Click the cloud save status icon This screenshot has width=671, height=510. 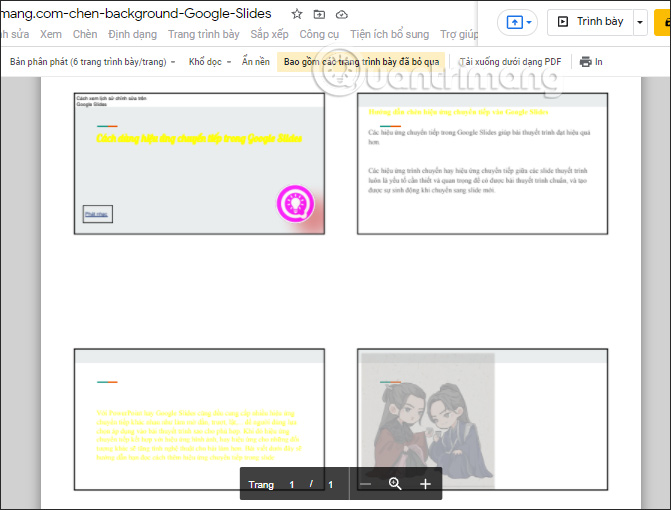point(341,15)
